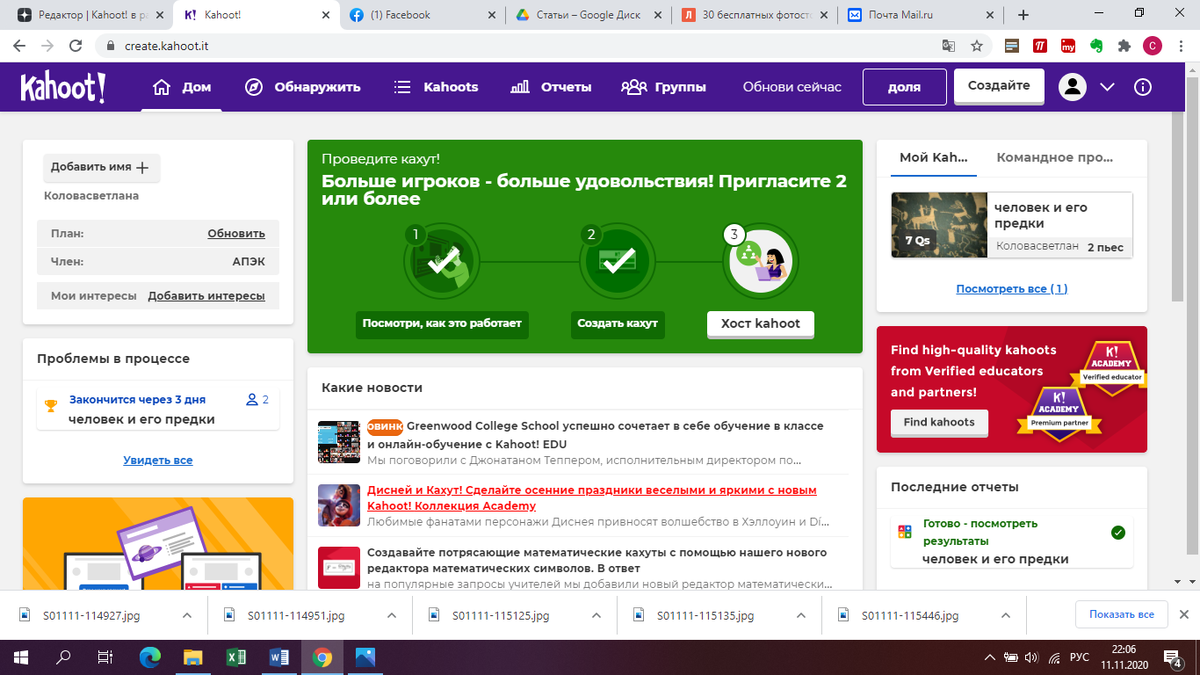Screen dimensions: 1200x675
Task: Open the account profile avatar icon
Action: point(1073,87)
